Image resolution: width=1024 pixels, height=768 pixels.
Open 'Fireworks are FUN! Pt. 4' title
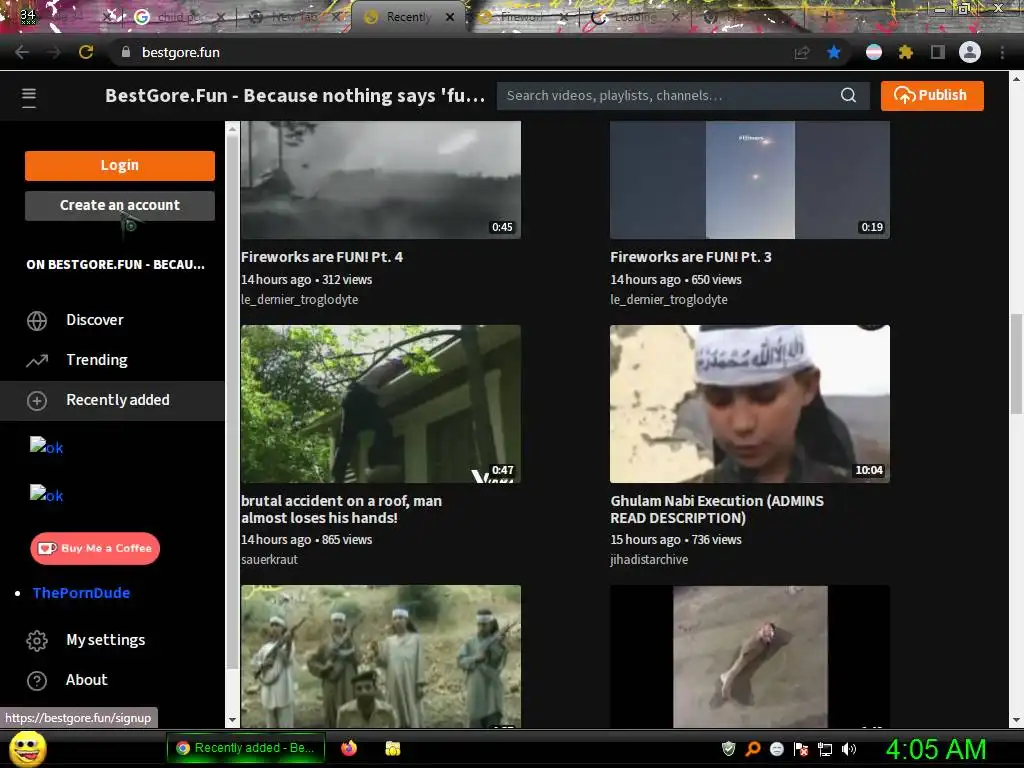321,257
